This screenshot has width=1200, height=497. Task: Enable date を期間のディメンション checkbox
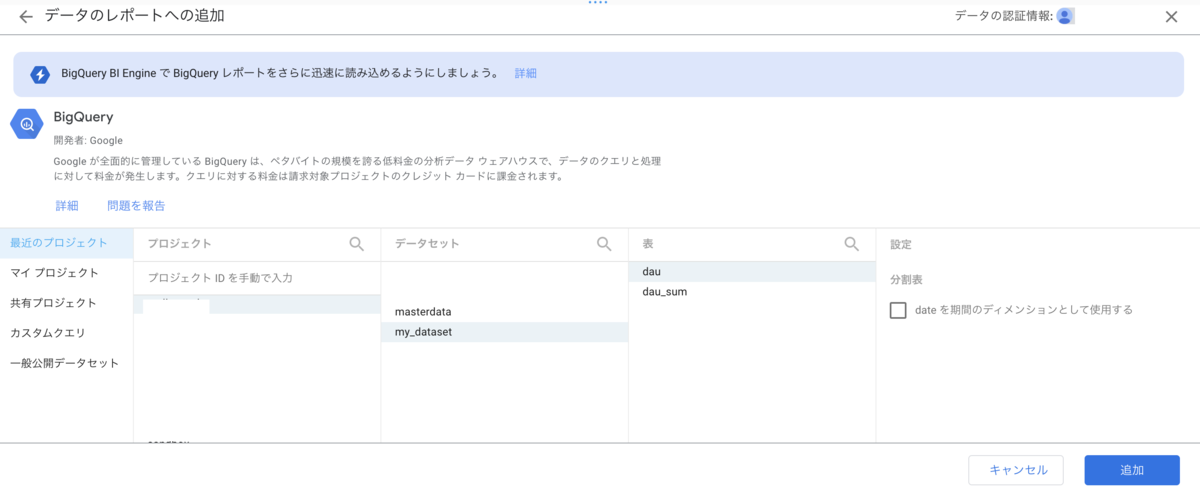pyautogui.click(x=898, y=310)
